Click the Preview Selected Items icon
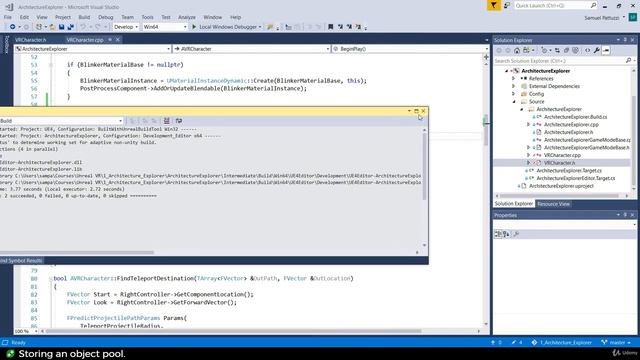 point(606,50)
